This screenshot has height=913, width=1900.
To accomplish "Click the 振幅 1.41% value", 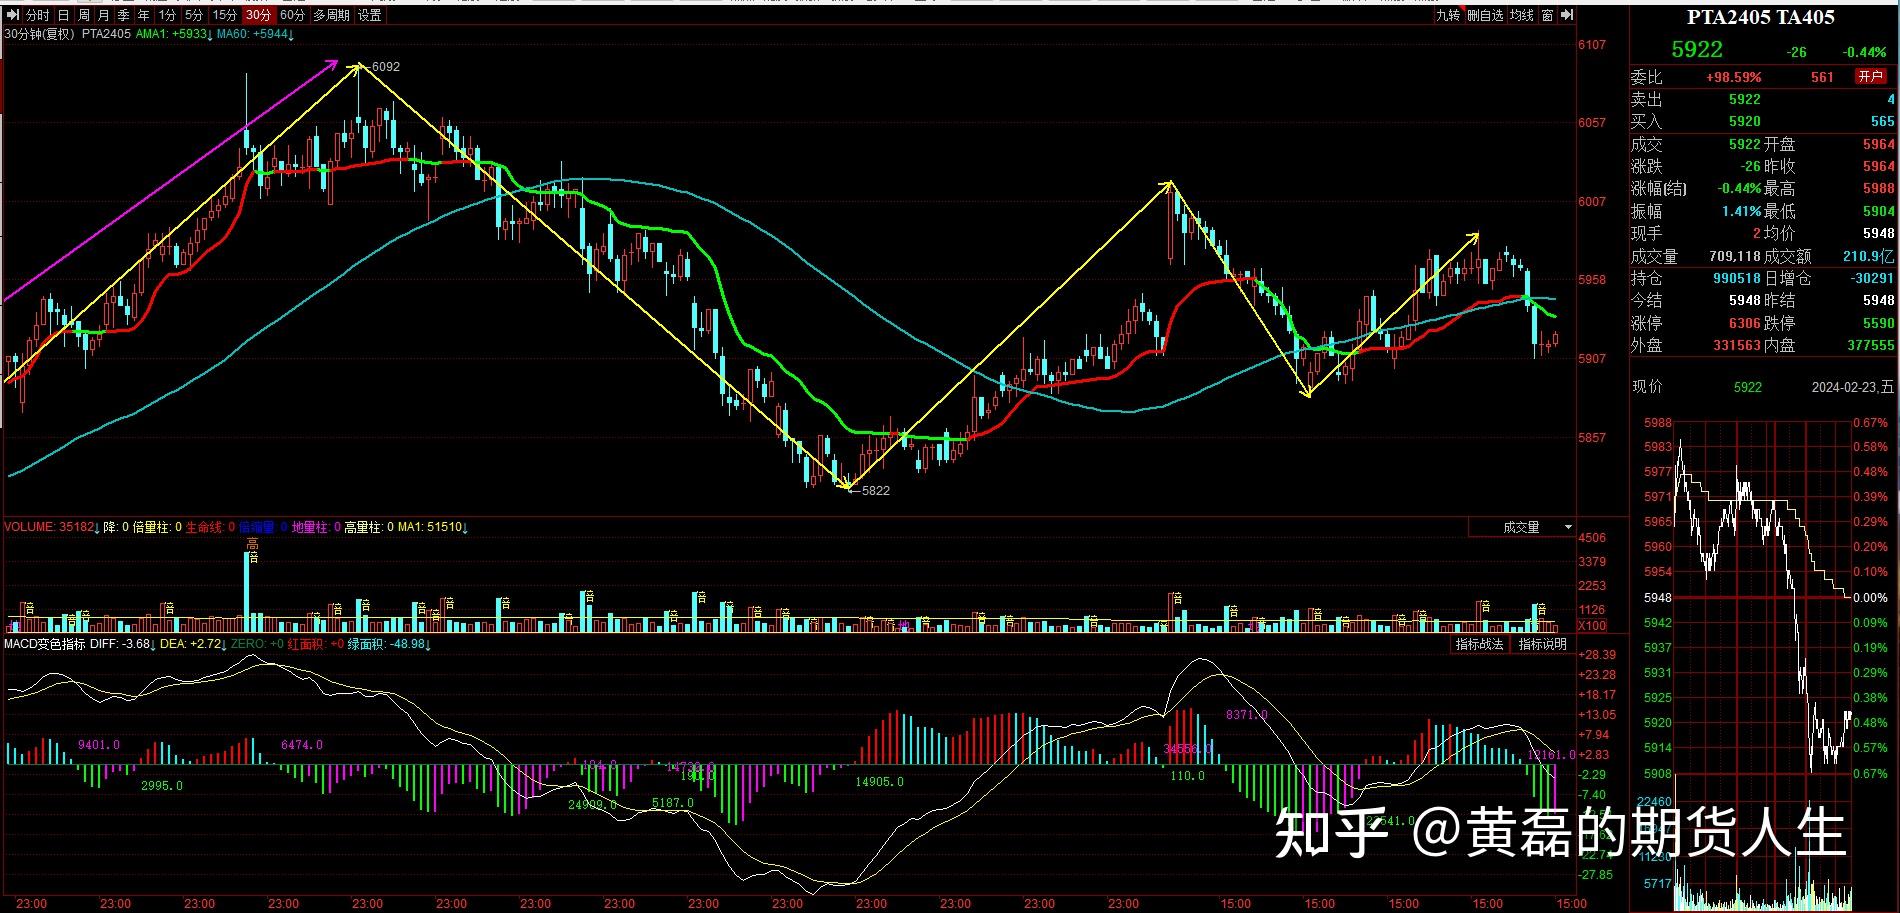I will (1741, 212).
